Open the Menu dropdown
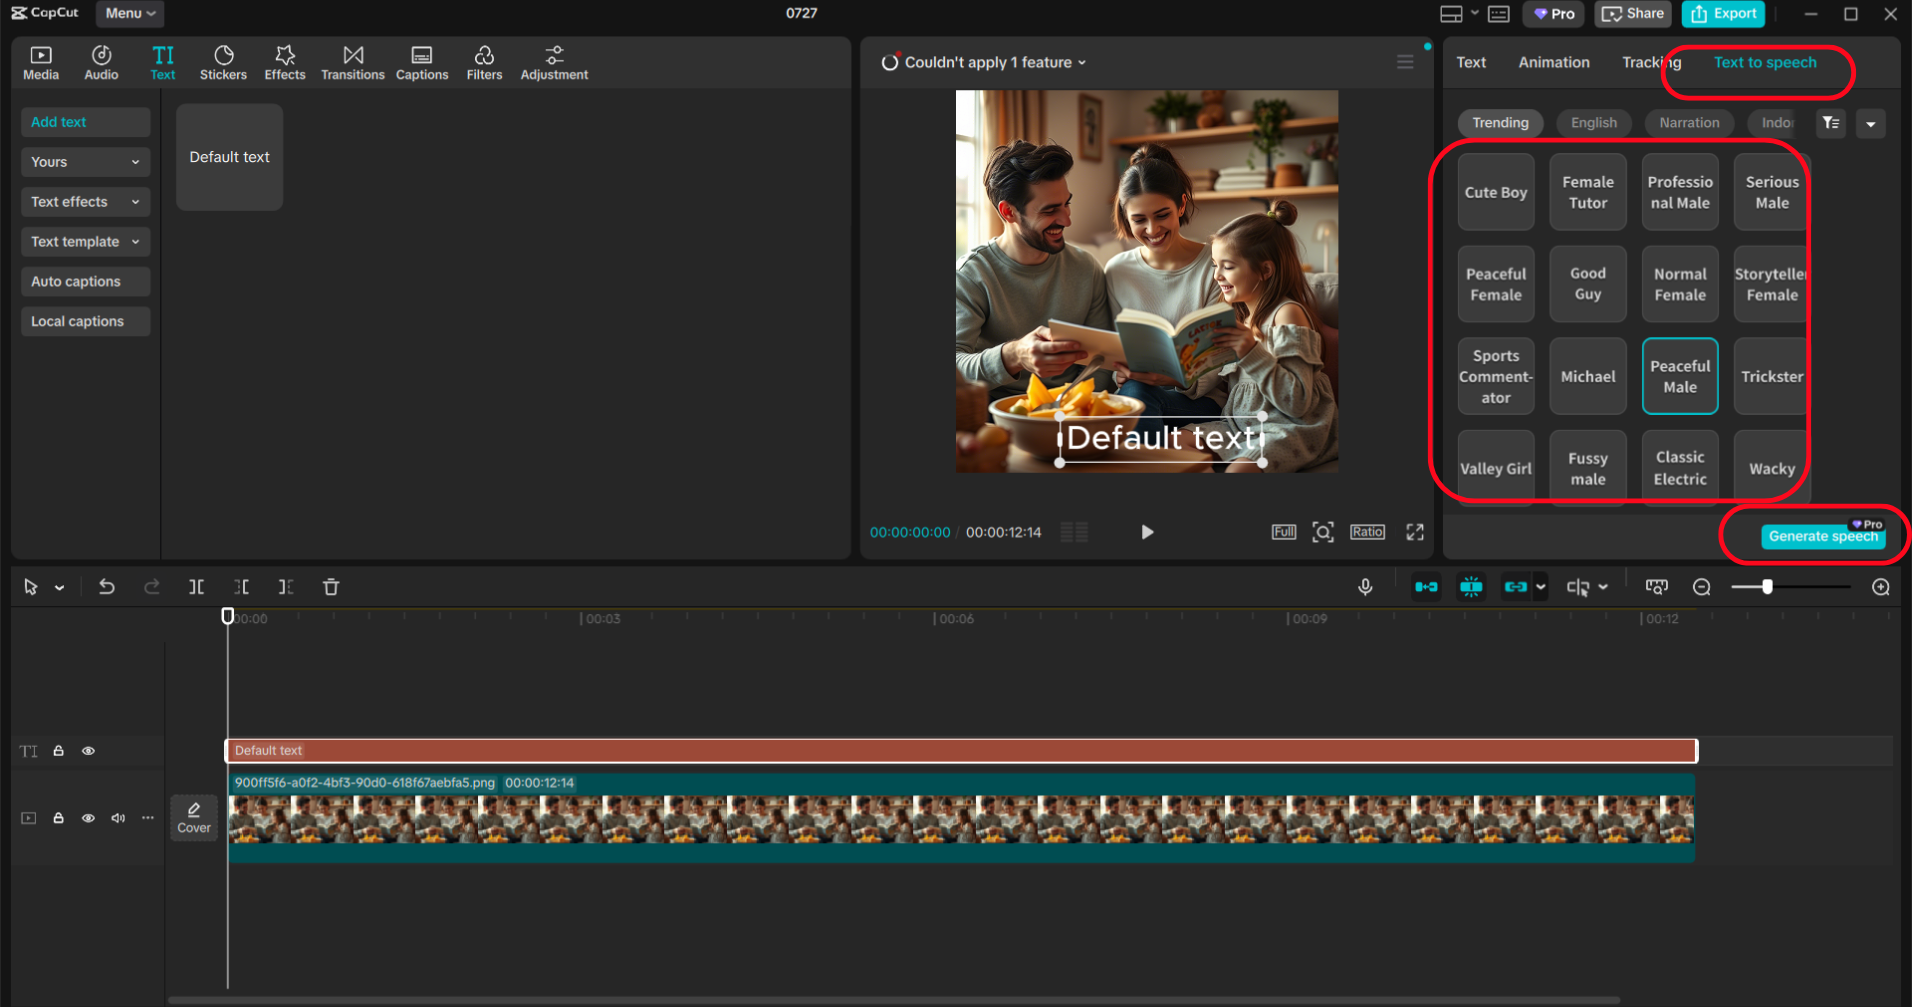 click(x=130, y=13)
